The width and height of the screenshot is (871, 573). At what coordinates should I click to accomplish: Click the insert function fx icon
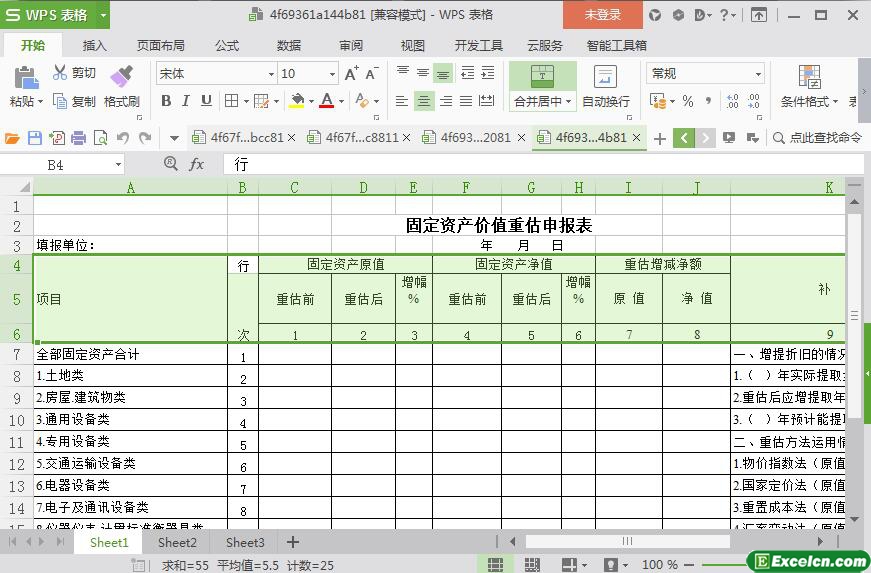(x=196, y=164)
